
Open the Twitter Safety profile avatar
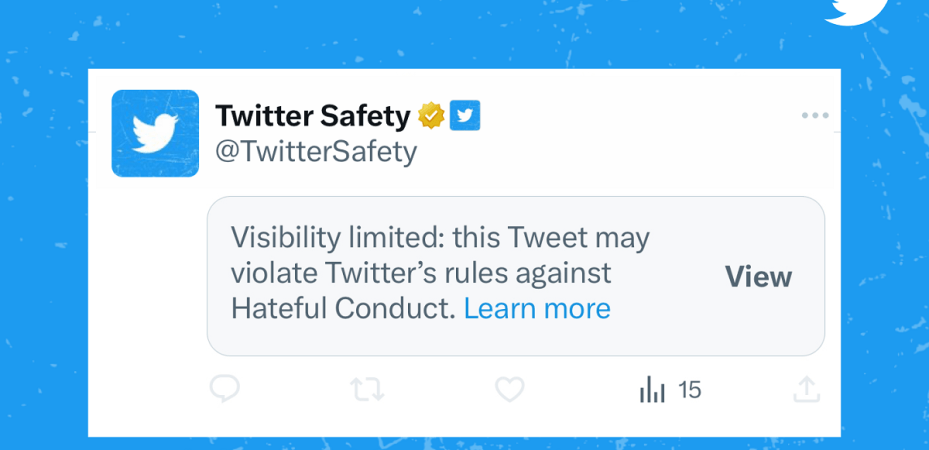(x=155, y=133)
